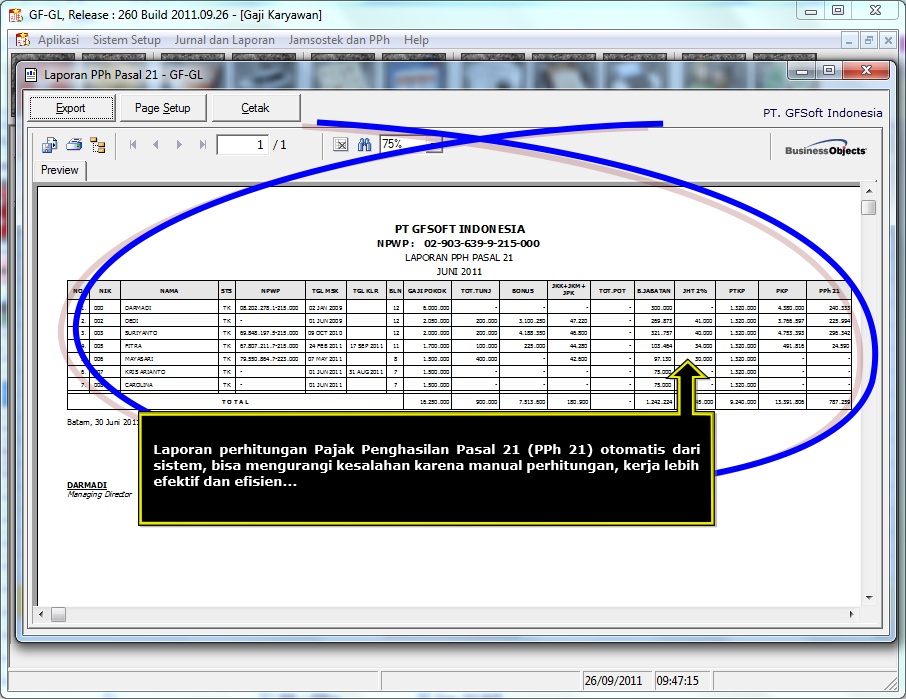This screenshot has height=699, width=906.
Task: Click vertical scrollbar up arrow
Action: (868, 191)
